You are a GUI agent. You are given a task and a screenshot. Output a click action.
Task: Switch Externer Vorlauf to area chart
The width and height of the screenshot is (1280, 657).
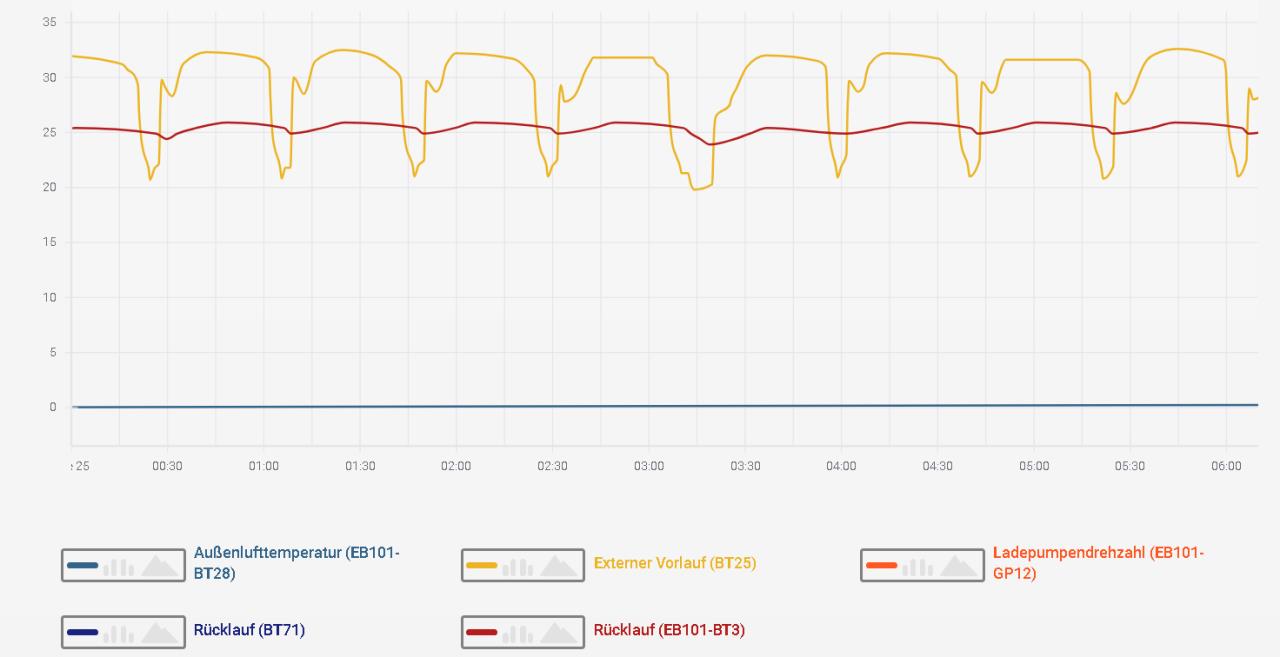pos(560,567)
